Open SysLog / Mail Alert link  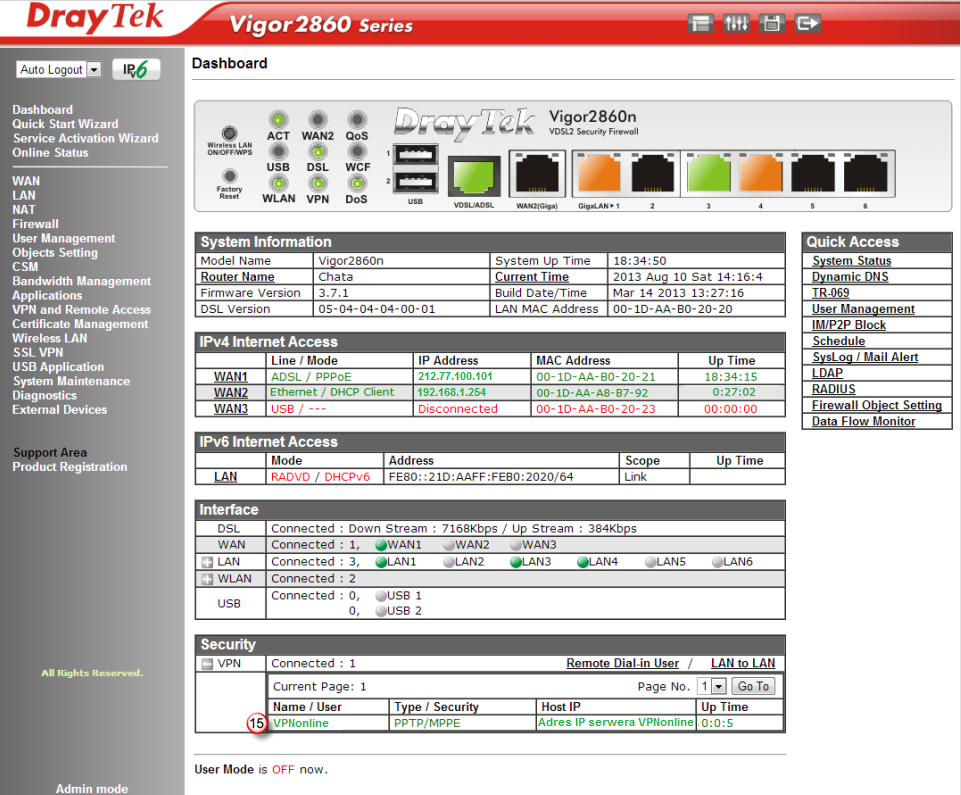[865, 357]
